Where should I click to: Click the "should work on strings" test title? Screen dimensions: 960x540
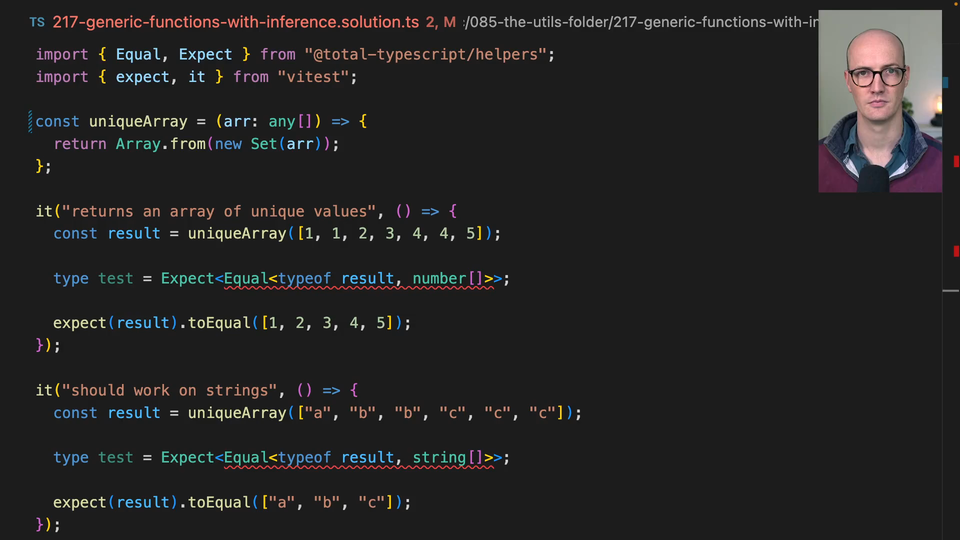(x=174, y=390)
